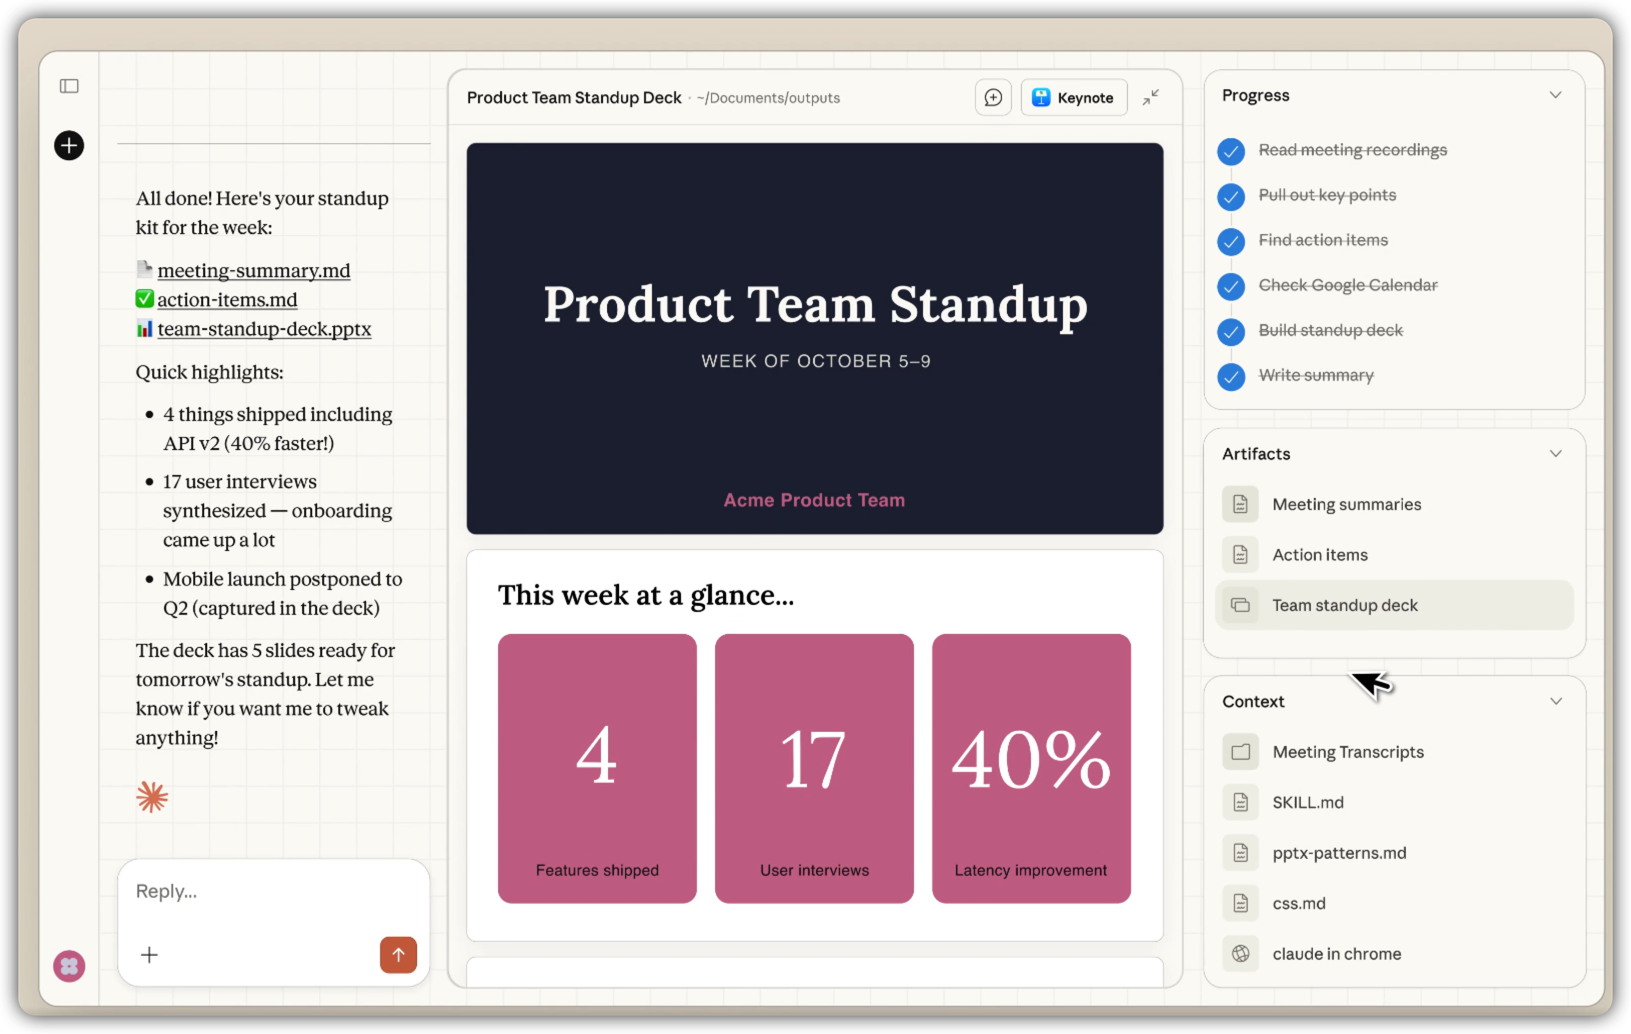
Task: Toggle the Check Google Calendar checkmark
Action: coord(1231,286)
